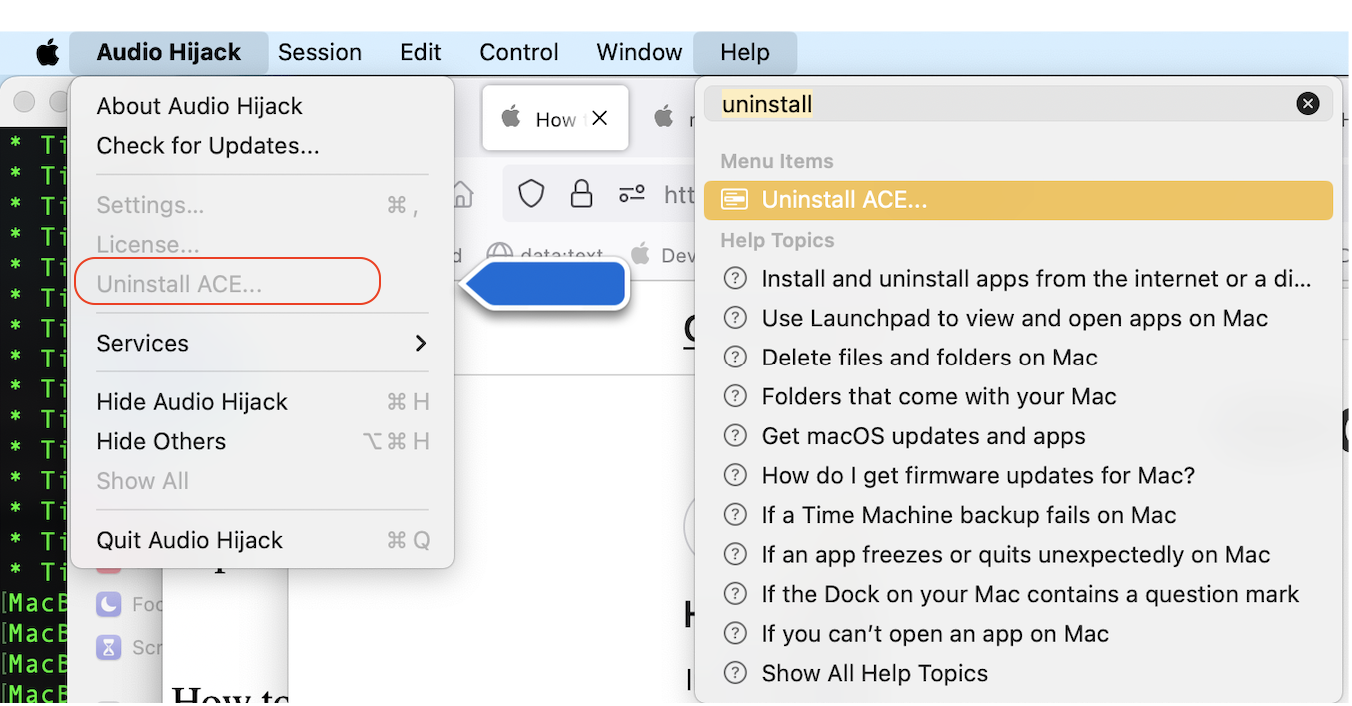Viewport: 1352px width, 706px height.
Task: Open the Help menu
Action: [745, 52]
